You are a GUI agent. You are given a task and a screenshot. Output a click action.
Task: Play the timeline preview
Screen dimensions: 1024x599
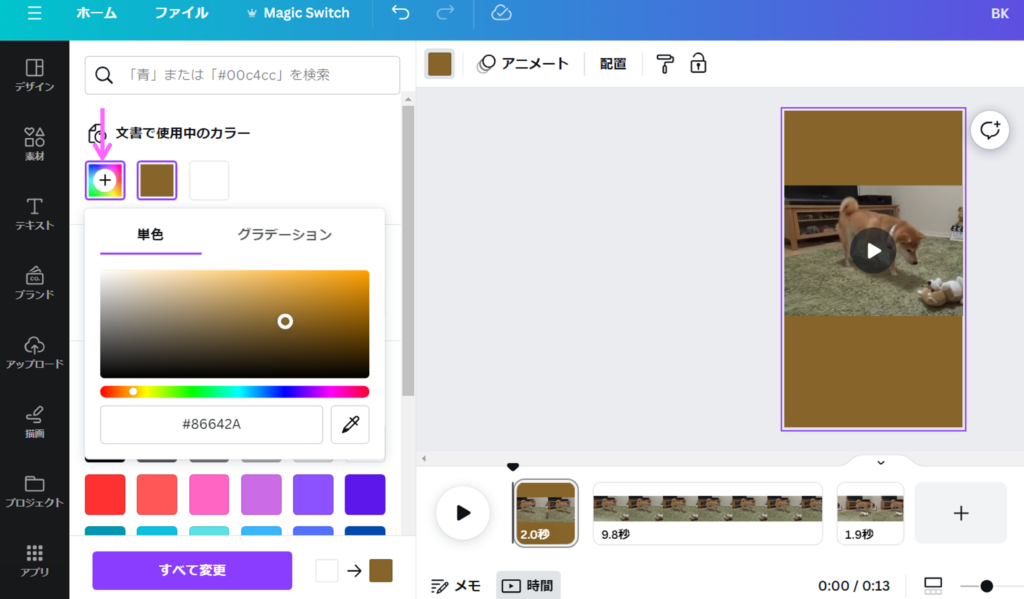point(462,513)
